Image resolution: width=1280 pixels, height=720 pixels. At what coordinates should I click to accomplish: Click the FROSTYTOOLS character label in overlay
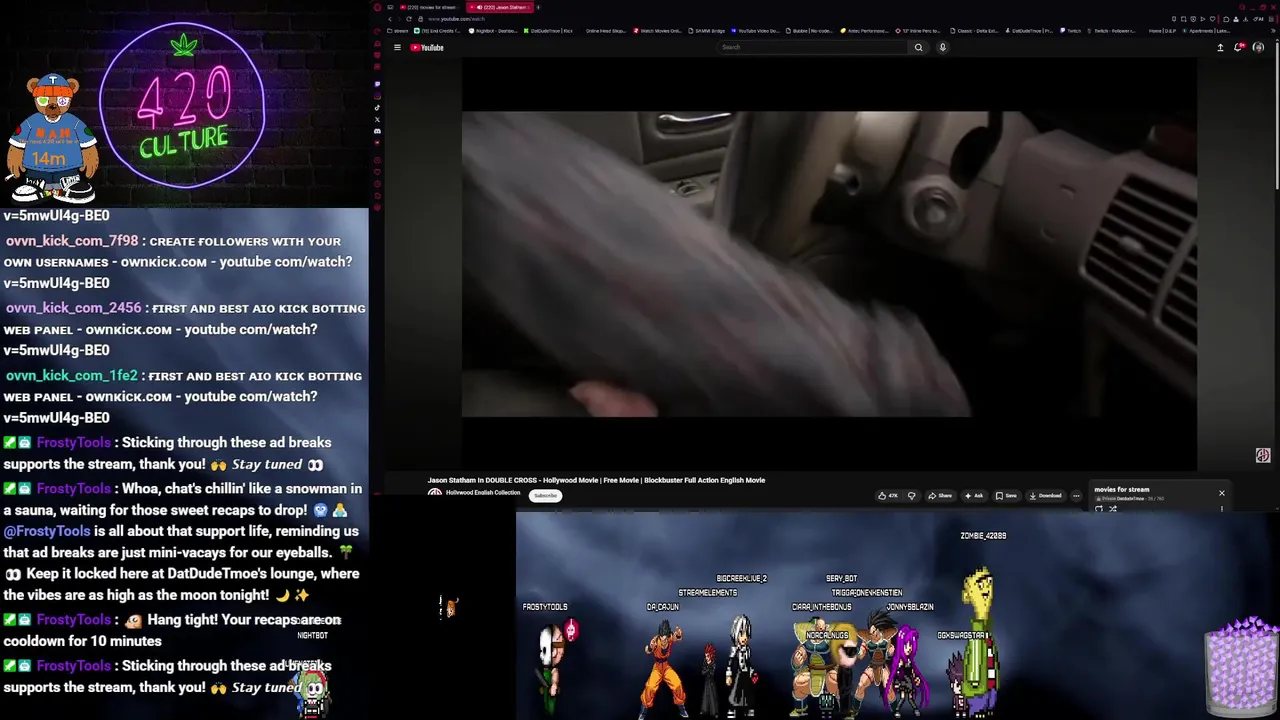(545, 607)
